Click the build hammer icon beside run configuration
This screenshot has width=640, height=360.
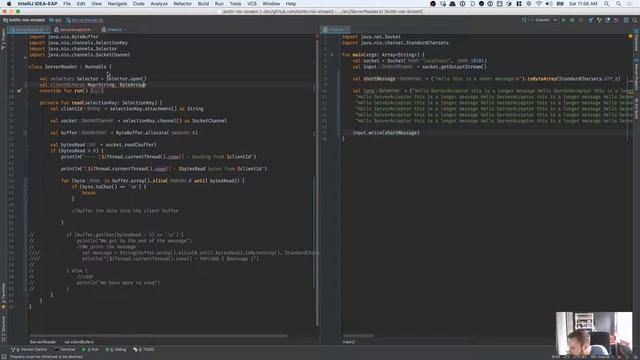[x=524, y=20]
